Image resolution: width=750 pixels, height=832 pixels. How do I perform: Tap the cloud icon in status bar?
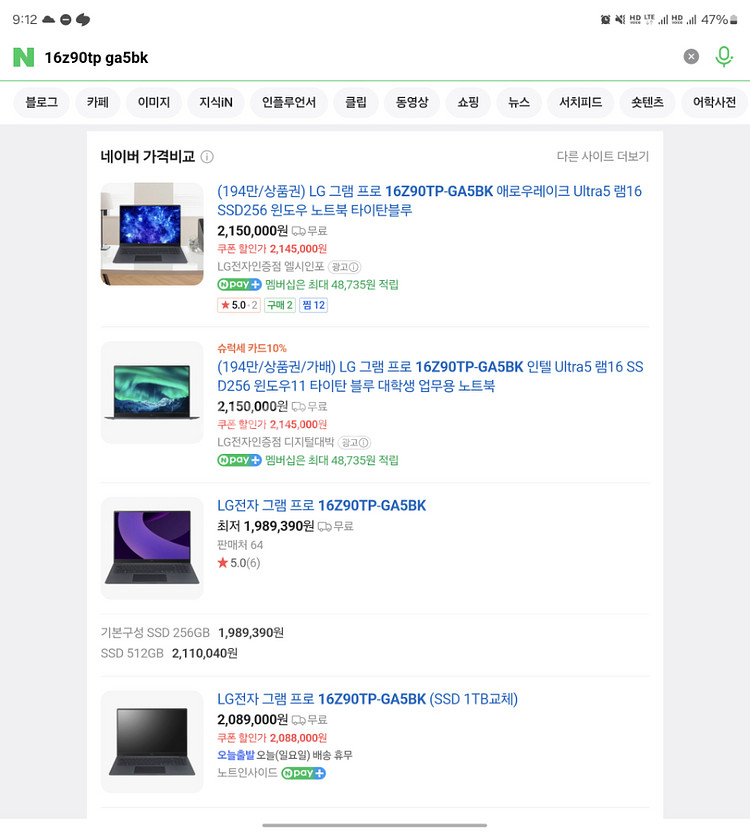[x=48, y=20]
